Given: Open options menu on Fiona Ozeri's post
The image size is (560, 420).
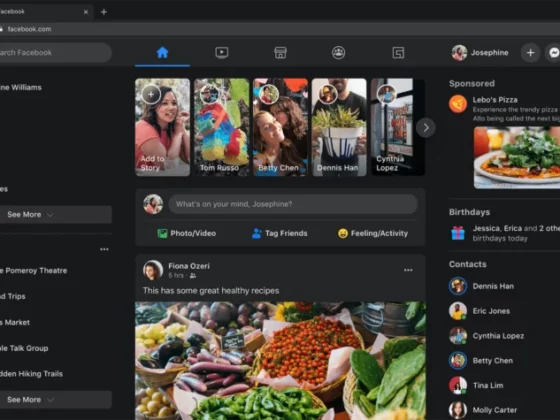Looking at the screenshot, I should 408,270.
